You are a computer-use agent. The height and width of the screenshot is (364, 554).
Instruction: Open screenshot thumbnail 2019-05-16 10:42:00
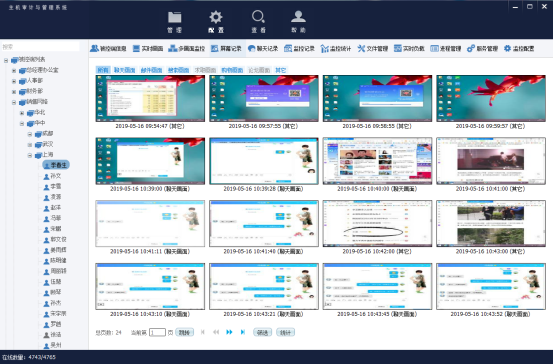(377, 224)
